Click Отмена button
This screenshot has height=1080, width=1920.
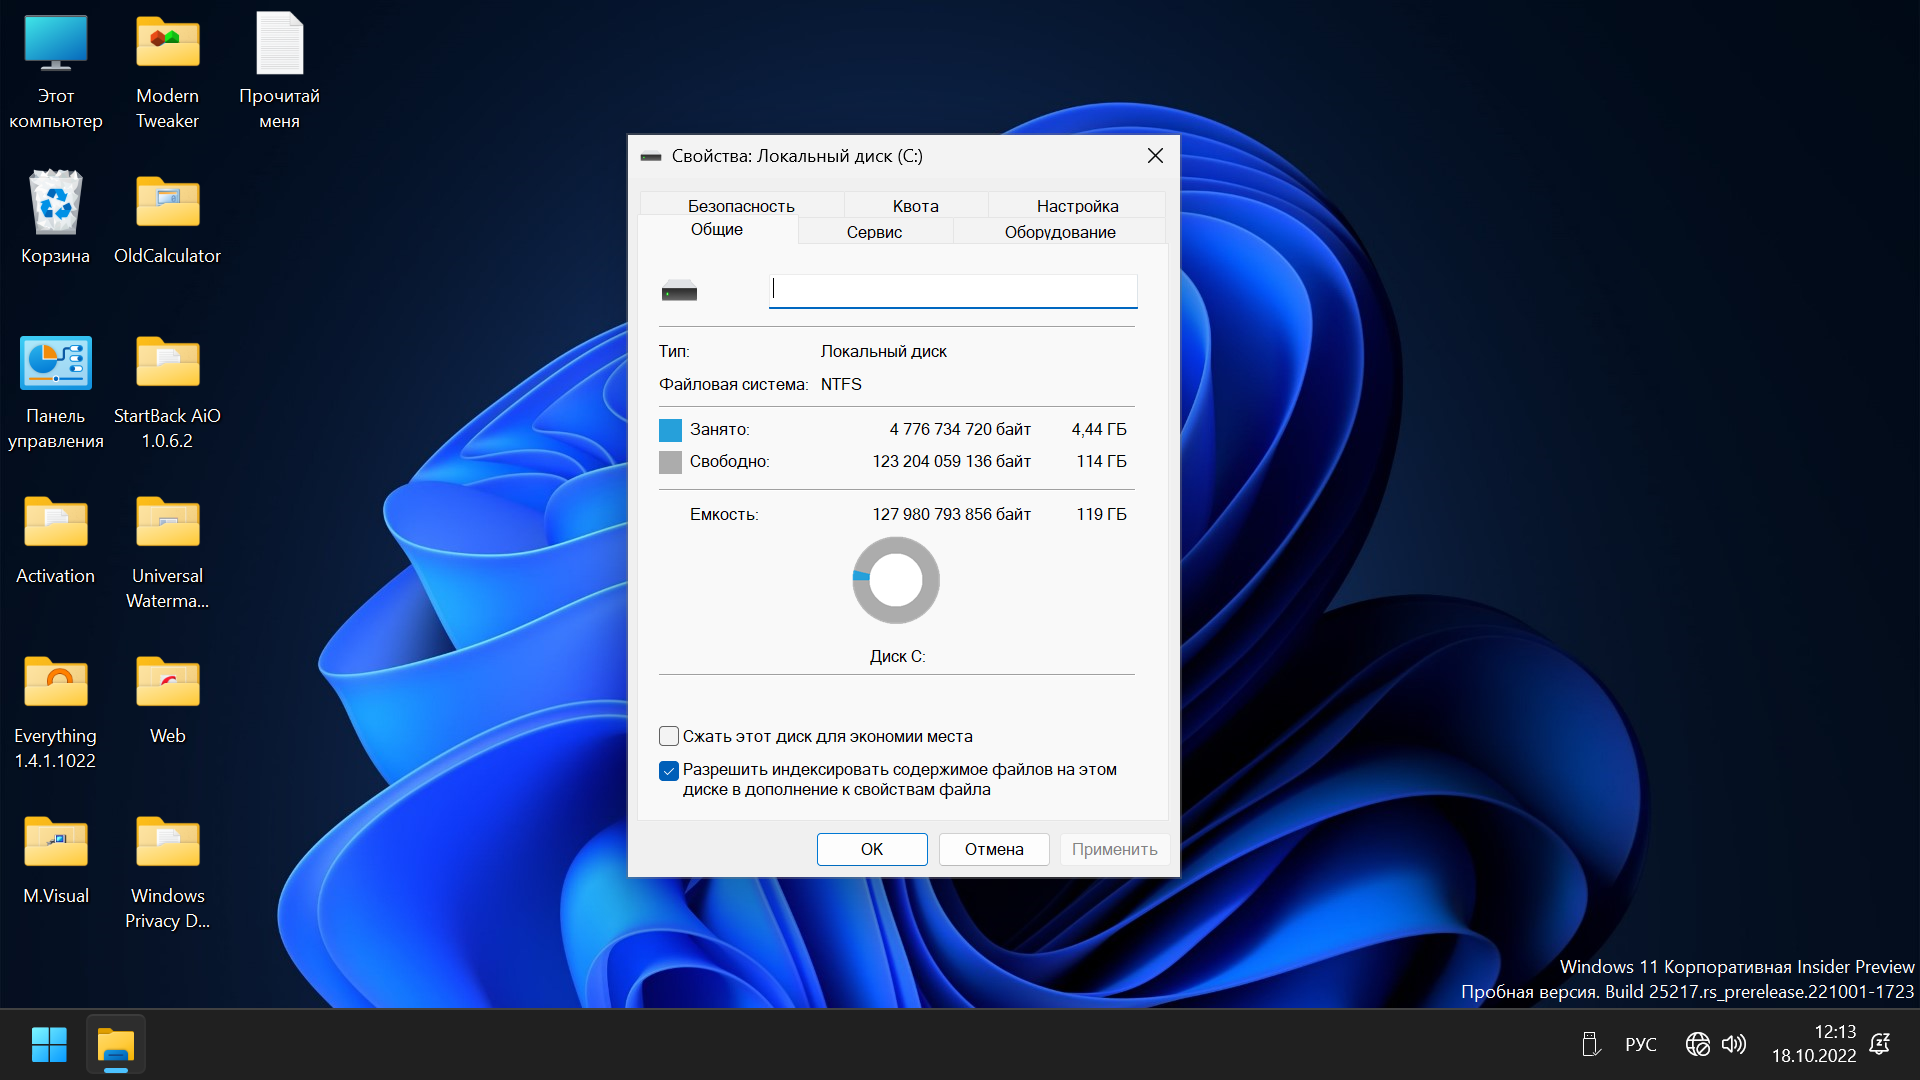click(992, 848)
